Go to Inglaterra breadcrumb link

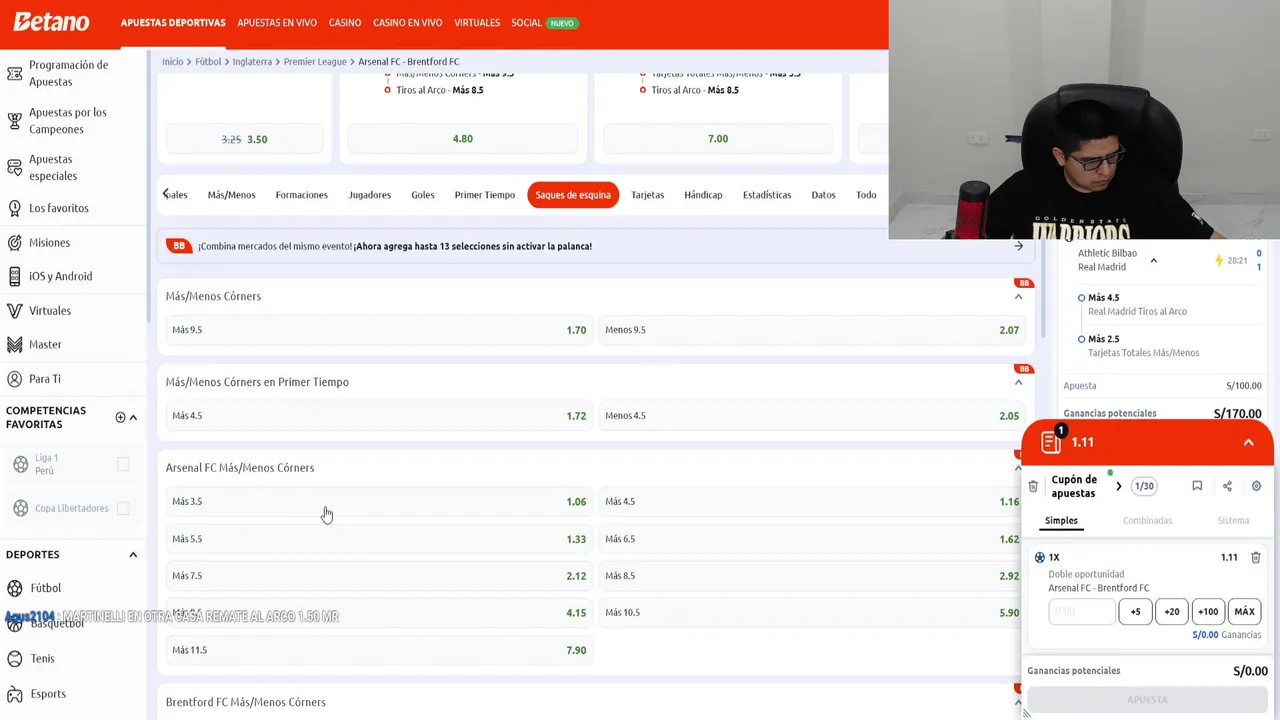[252, 62]
